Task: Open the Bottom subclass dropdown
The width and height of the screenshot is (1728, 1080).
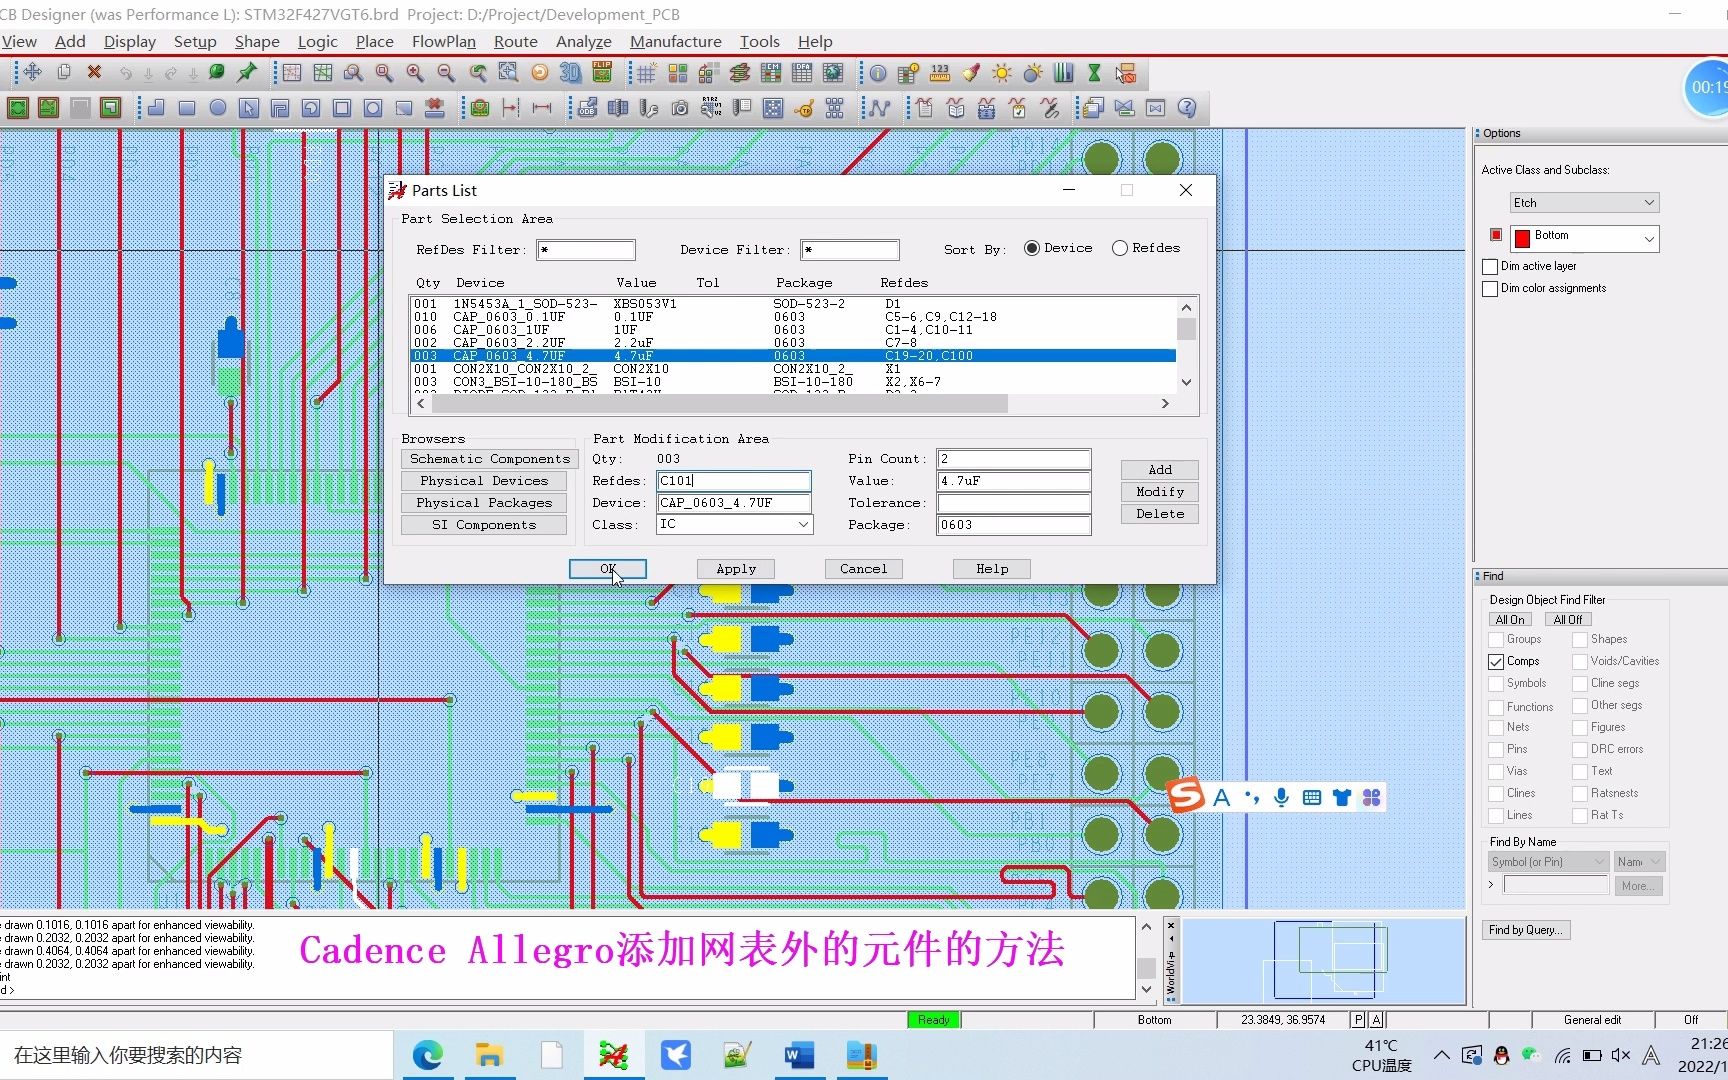Action: click(1584, 238)
